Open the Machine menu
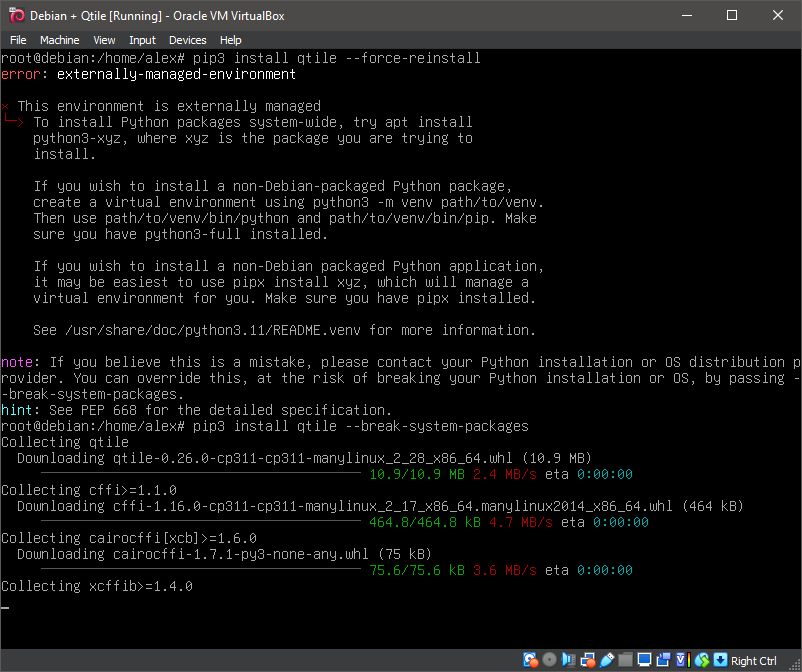The height and width of the screenshot is (672, 802). pyautogui.click(x=59, y=39)
